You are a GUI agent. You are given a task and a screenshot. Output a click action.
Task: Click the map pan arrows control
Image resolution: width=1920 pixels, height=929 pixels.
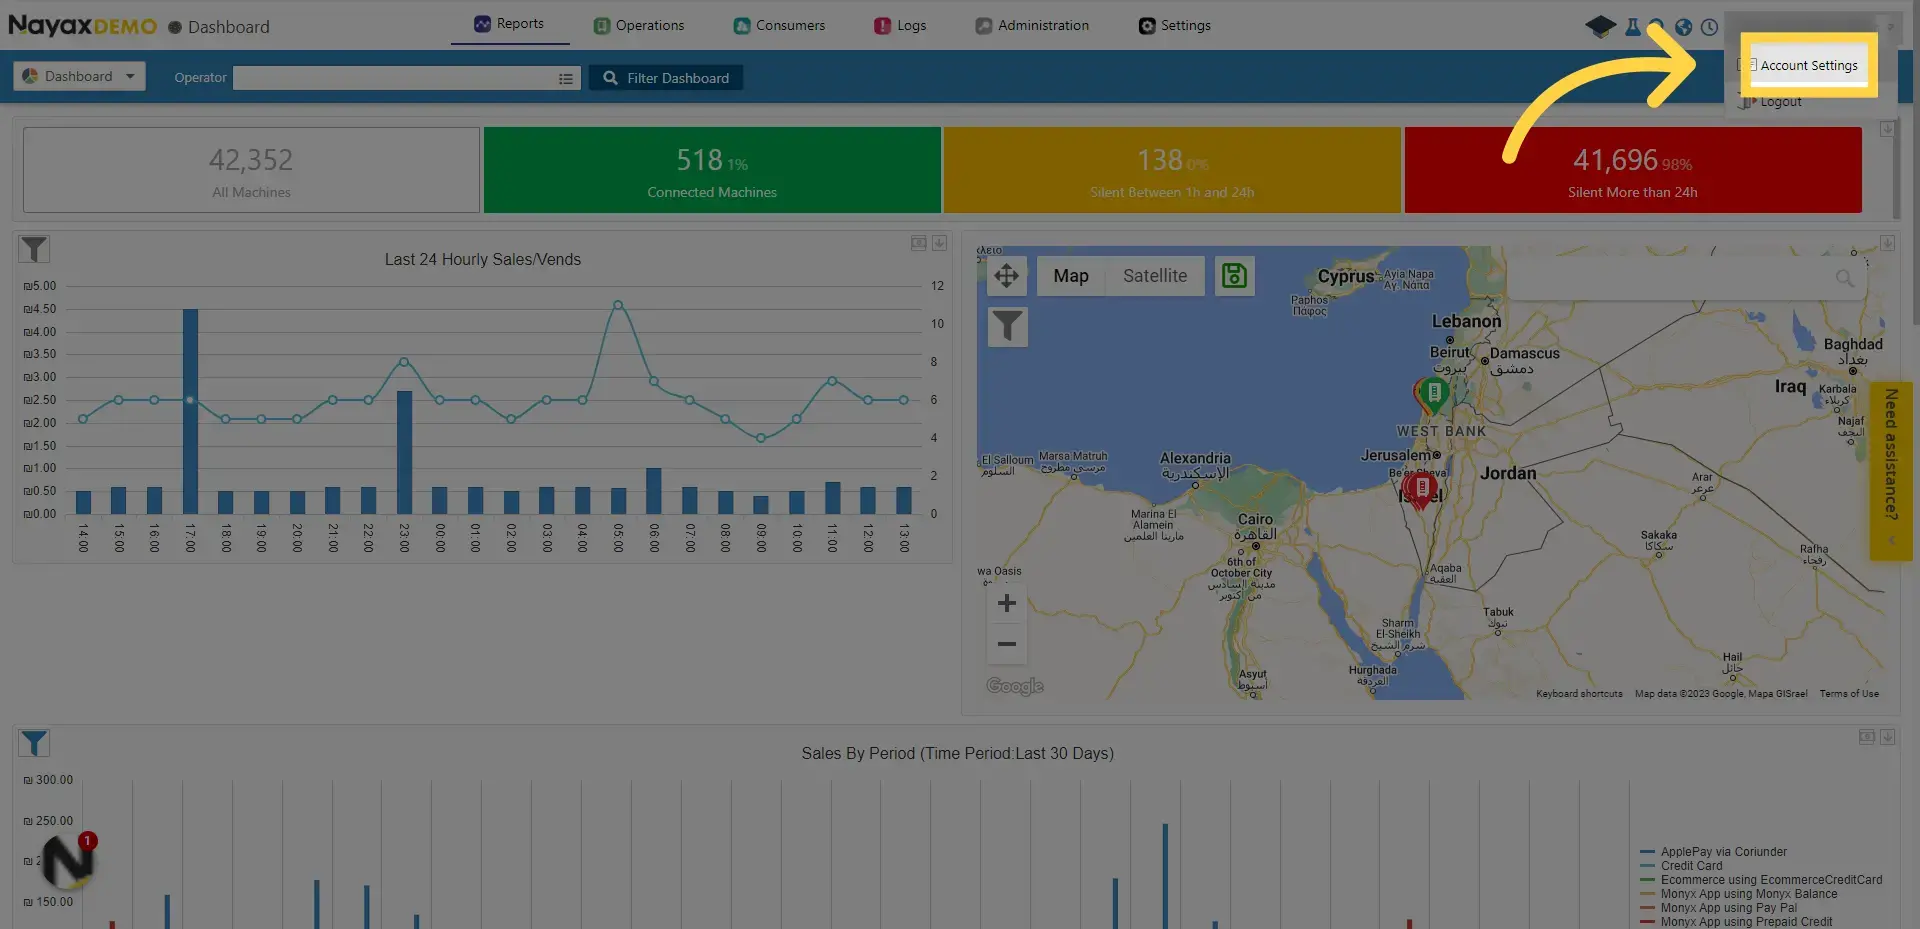[1007, 275]
